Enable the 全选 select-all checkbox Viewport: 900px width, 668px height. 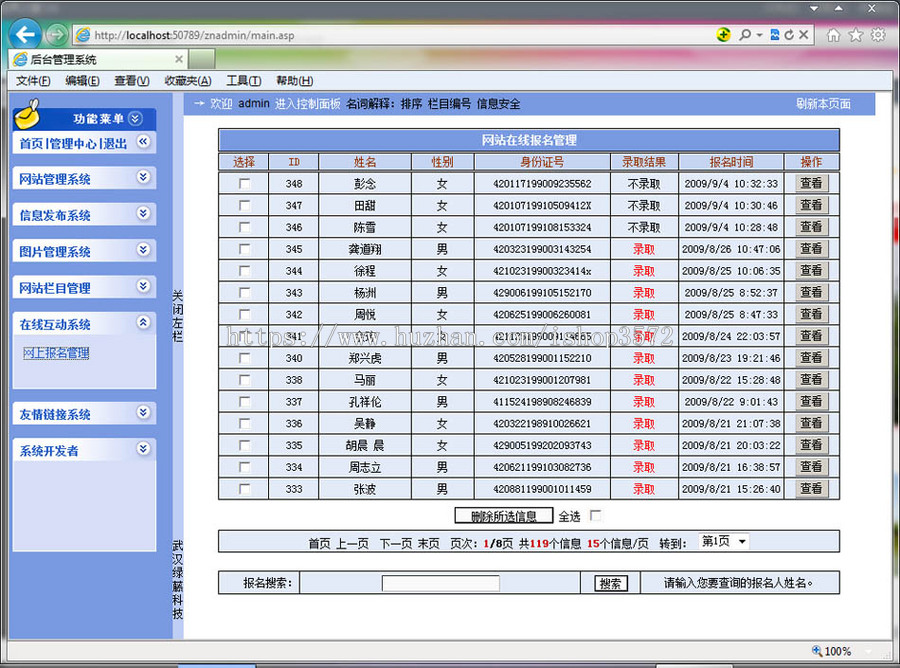596,515
